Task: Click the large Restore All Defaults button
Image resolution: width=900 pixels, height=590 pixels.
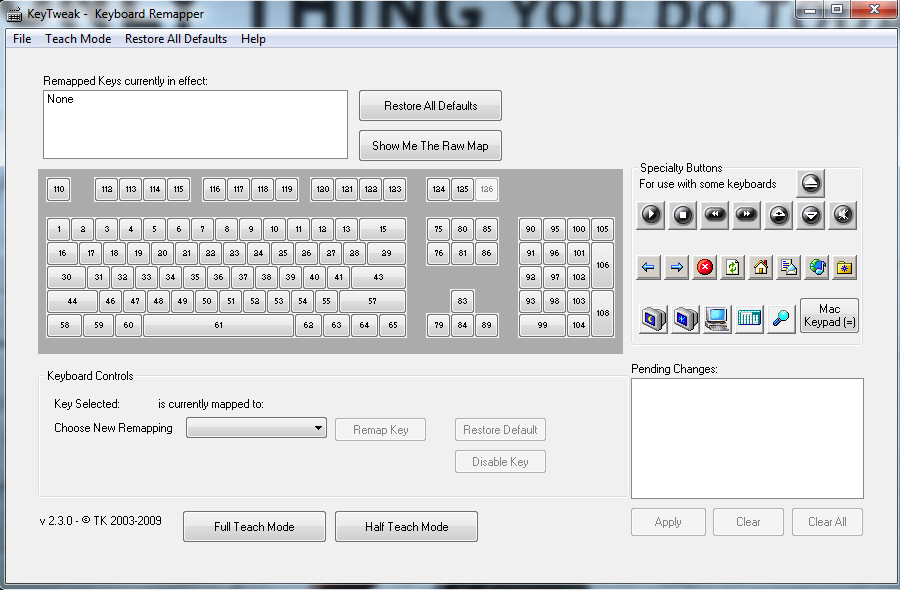Action: (x=430, y=106)
